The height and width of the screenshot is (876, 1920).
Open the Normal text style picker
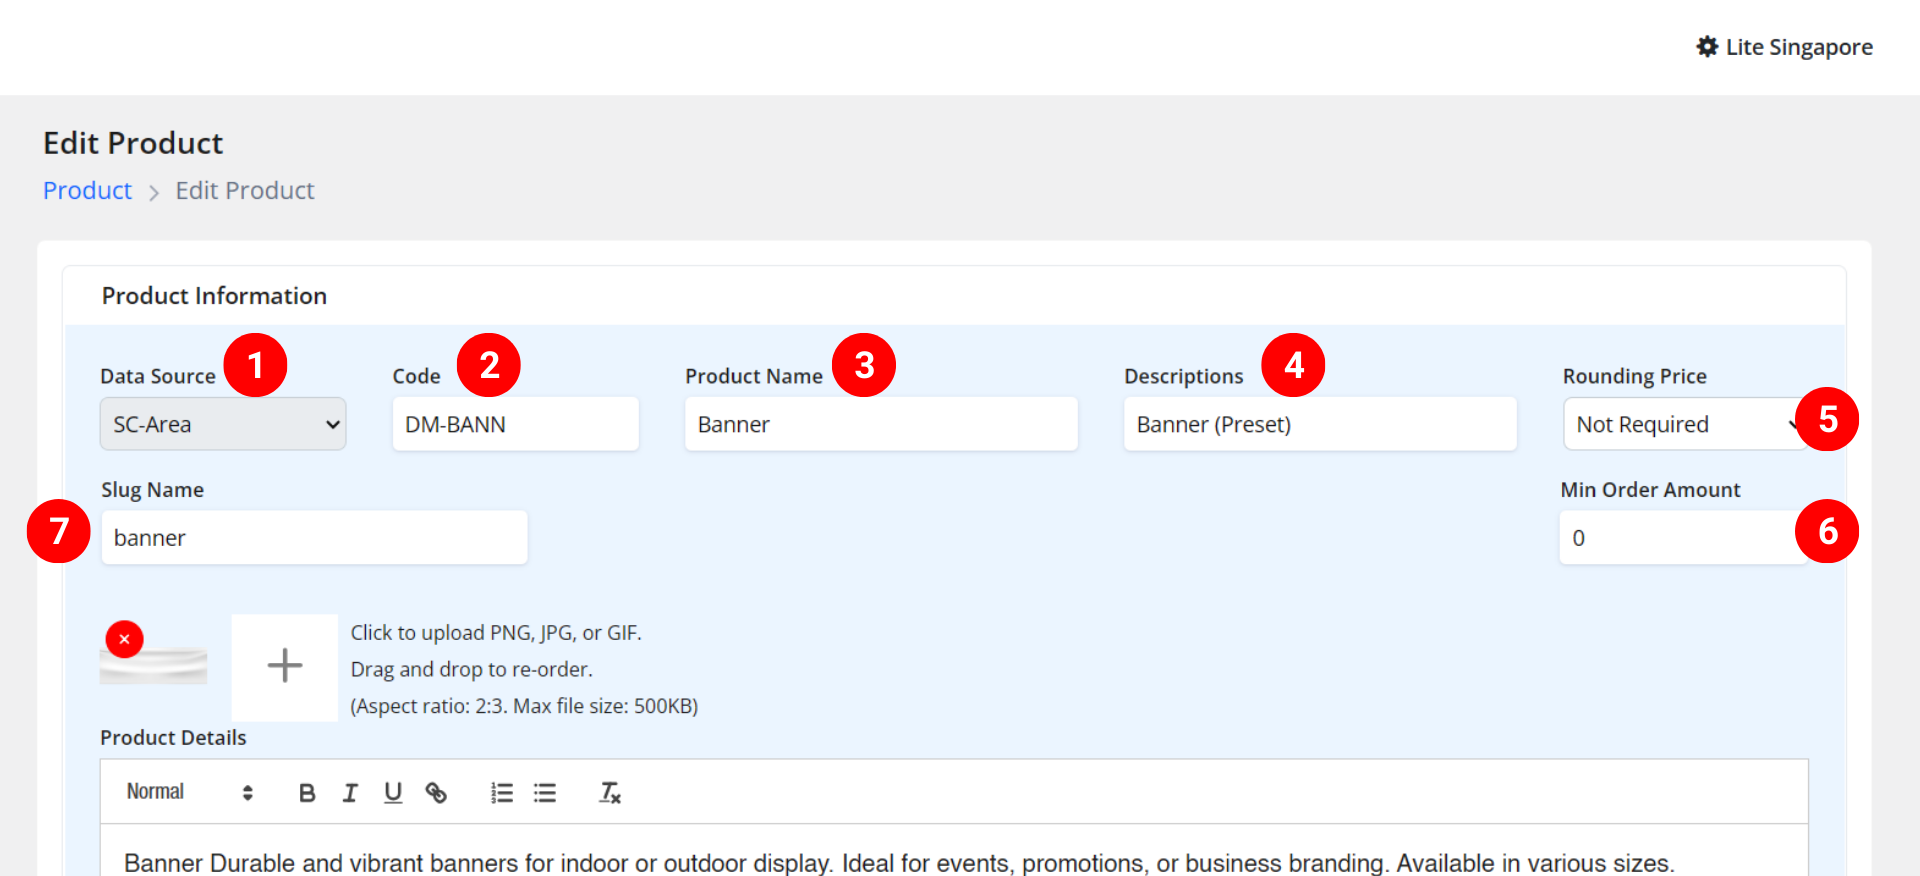189,792
